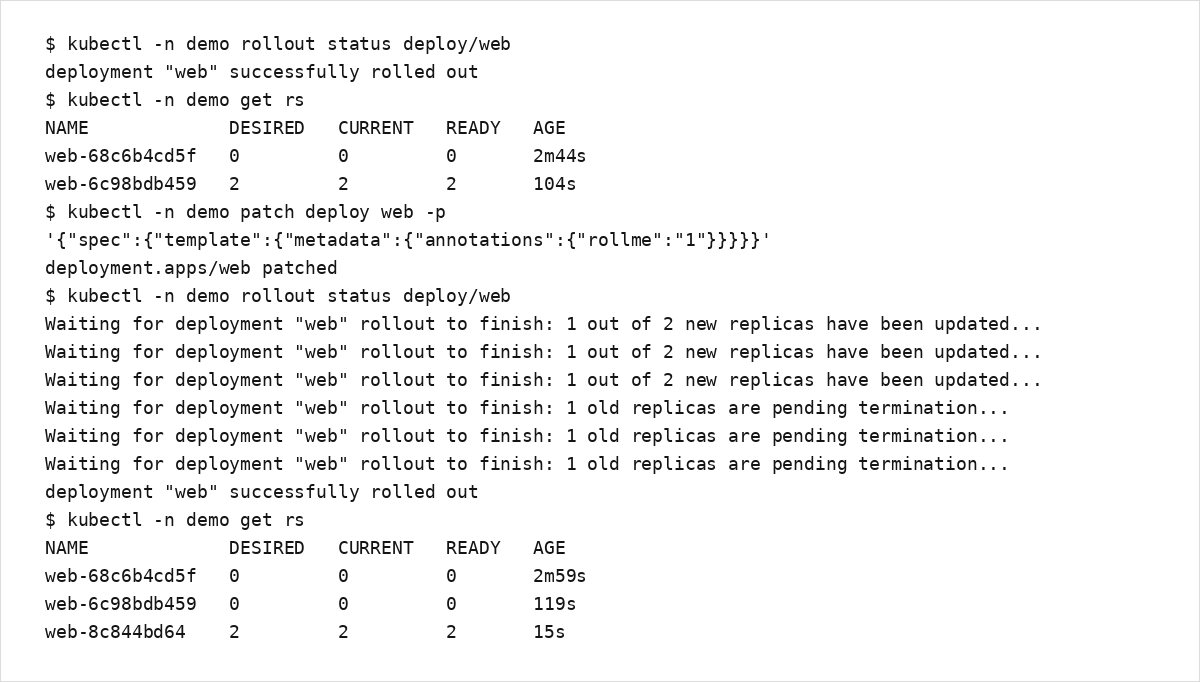Select the web-8c844bd64 replica set name
The width and height of the screenshot is (1200, 682).
pyautogui.click(x=115, y=632)
